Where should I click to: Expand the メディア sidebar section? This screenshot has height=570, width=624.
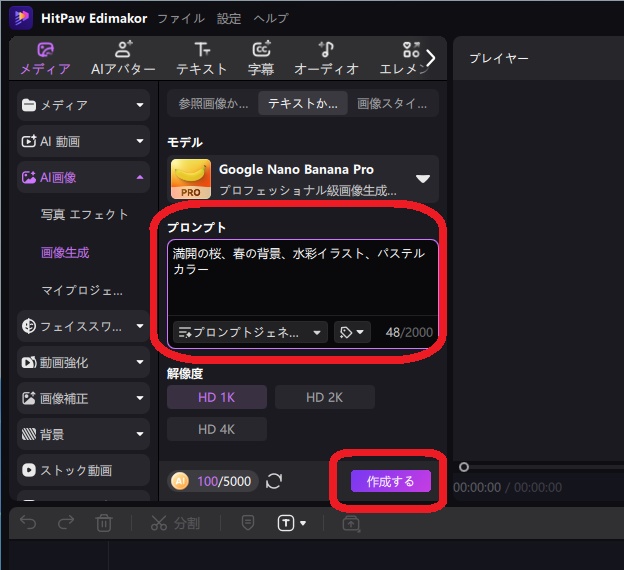coord(83,105)
